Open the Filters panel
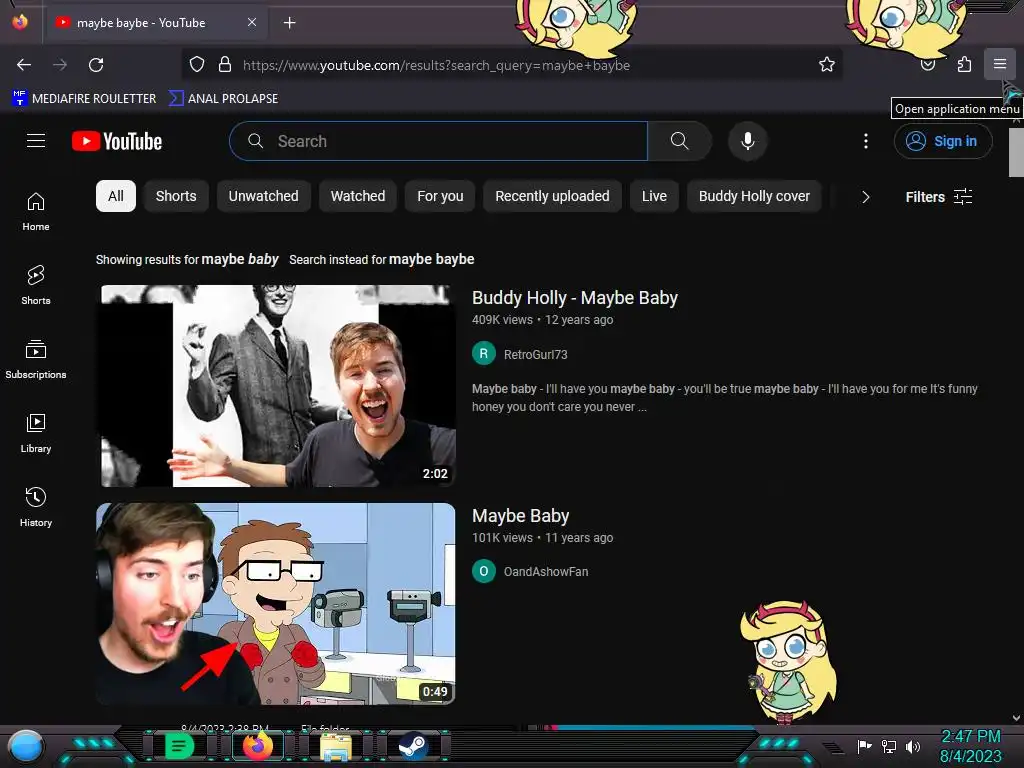 [x=939, y=197]
